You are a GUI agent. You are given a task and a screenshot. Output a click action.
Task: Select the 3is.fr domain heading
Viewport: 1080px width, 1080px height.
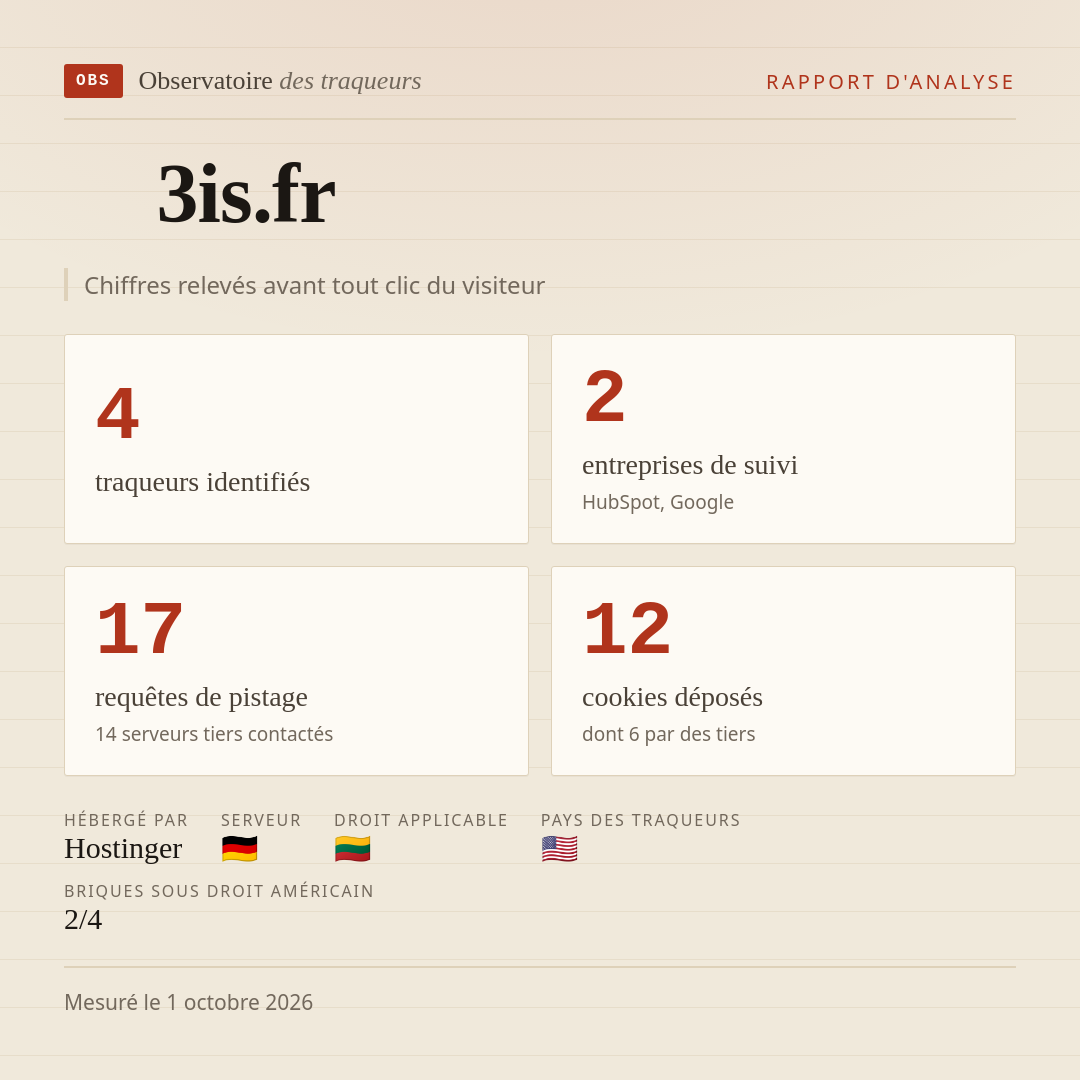(246, 194)
